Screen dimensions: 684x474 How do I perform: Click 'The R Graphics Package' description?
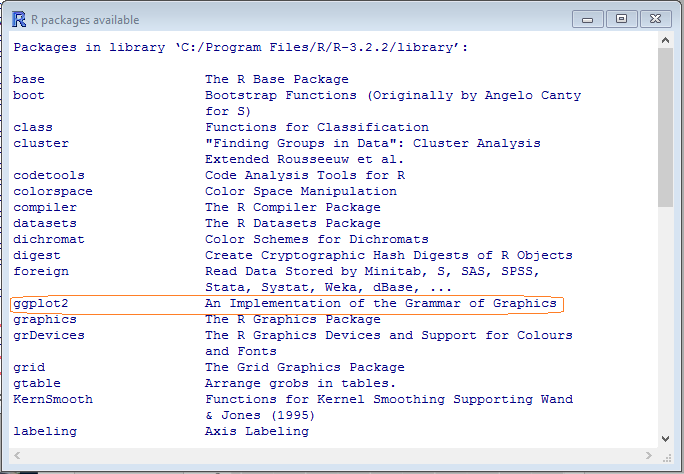coord(293,320)
